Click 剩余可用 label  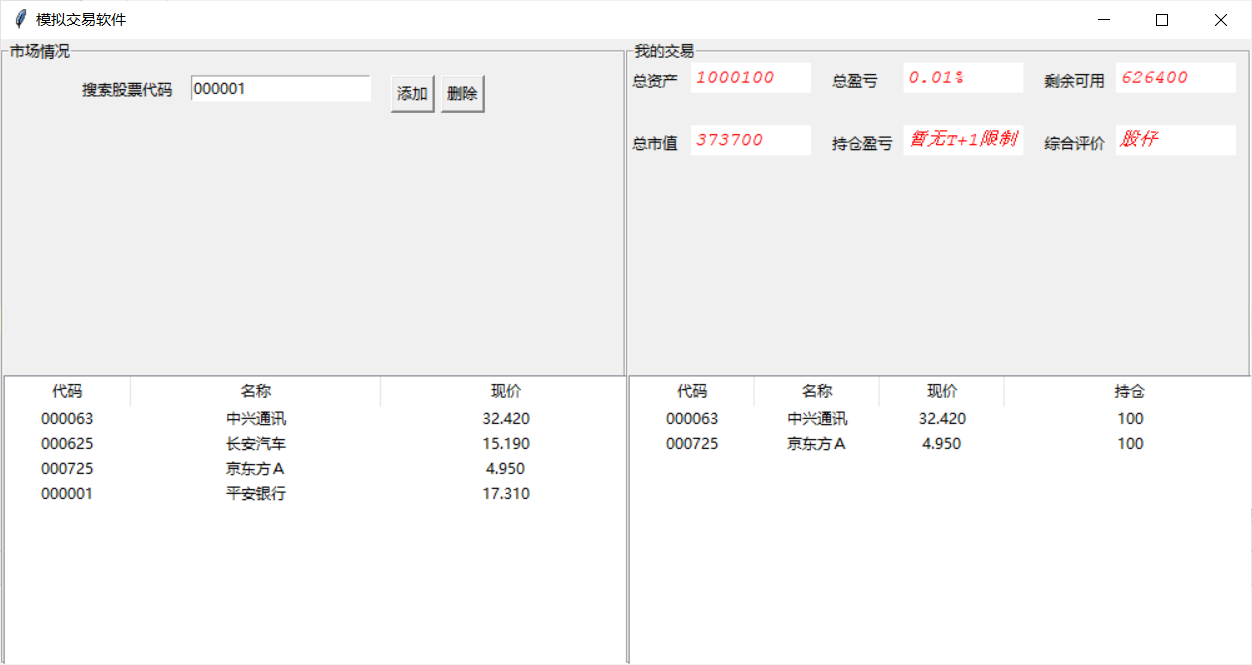[x=1074, y=81]
